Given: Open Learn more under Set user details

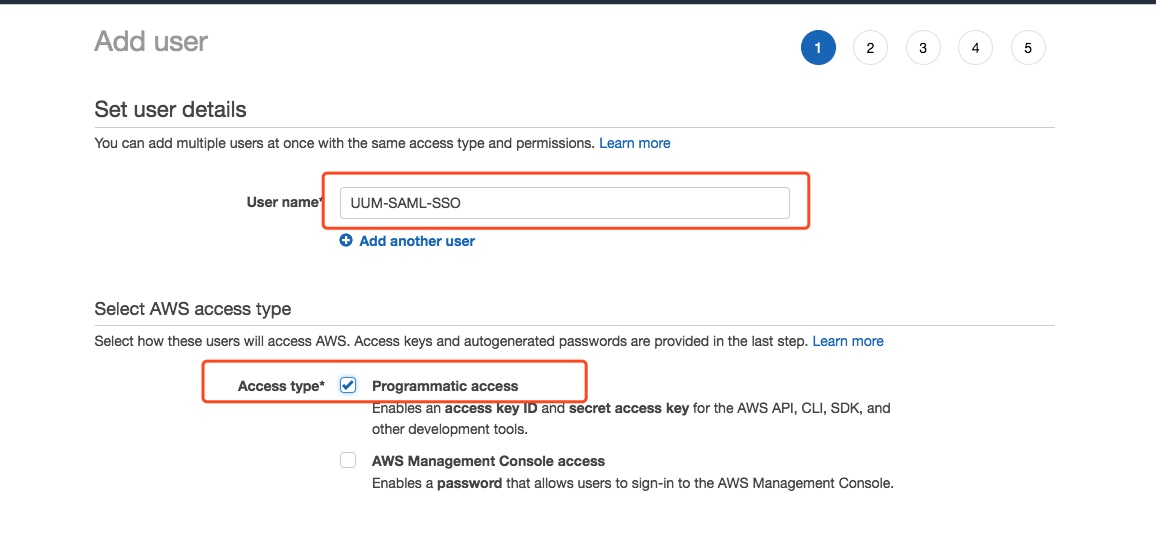Looking at the screenshot, I should pos(635,143).
